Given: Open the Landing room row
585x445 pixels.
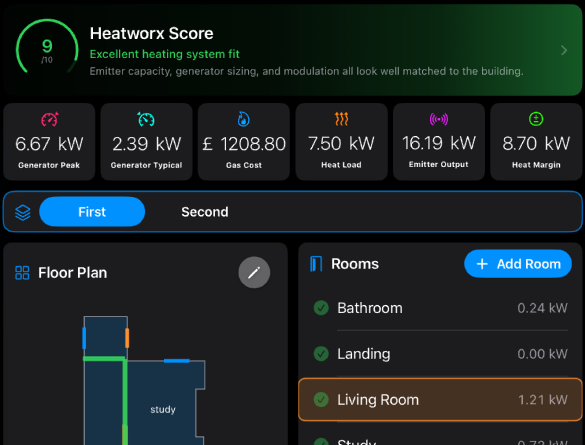Looking at the screenshot, I should click(441, 354).
